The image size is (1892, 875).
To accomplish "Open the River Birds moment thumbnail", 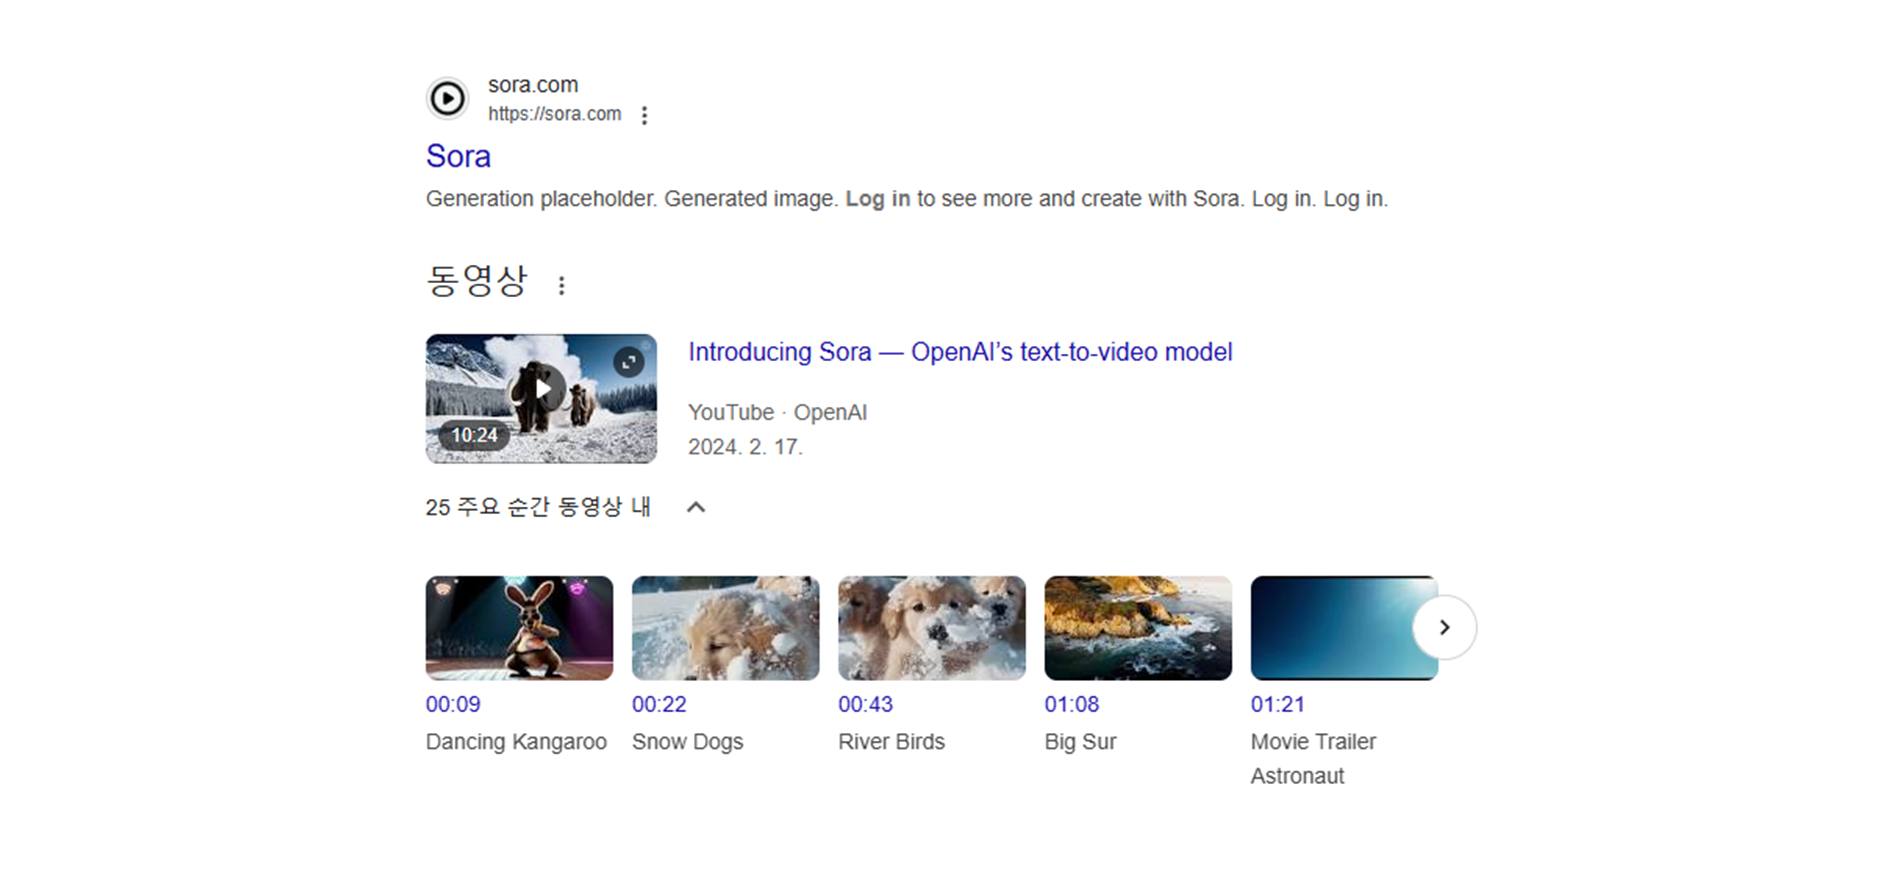I will pyautogui.click(x=932, y=628).
